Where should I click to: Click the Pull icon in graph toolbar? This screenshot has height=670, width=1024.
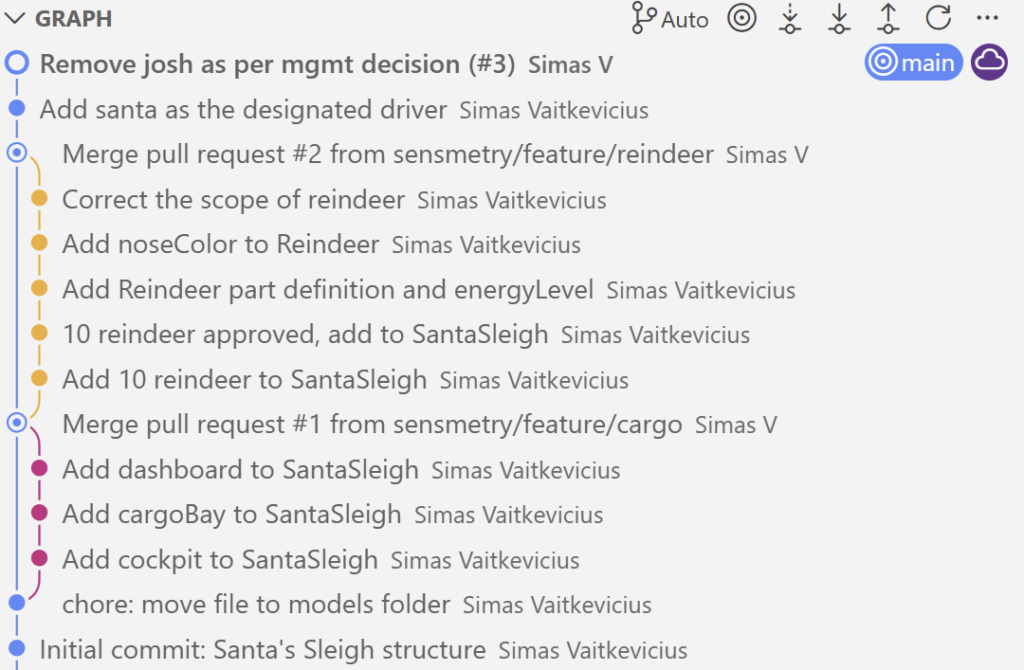[839, 19]
